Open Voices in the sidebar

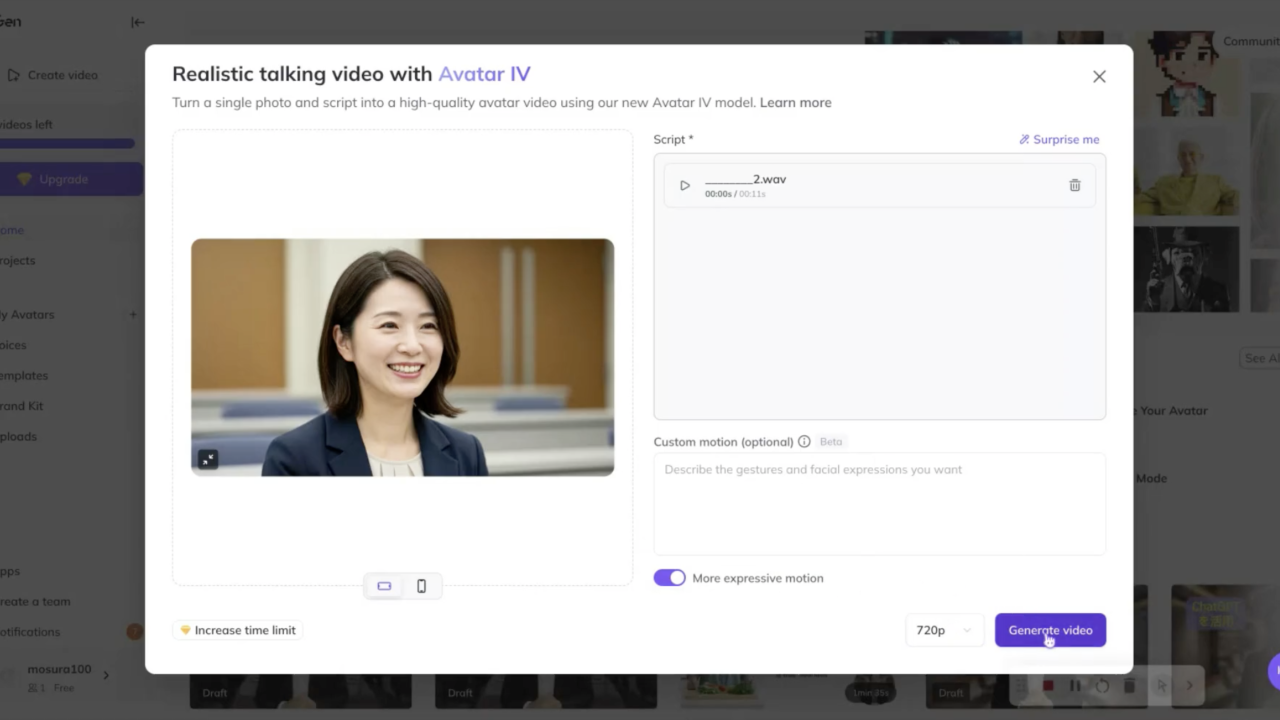(14, 345)
